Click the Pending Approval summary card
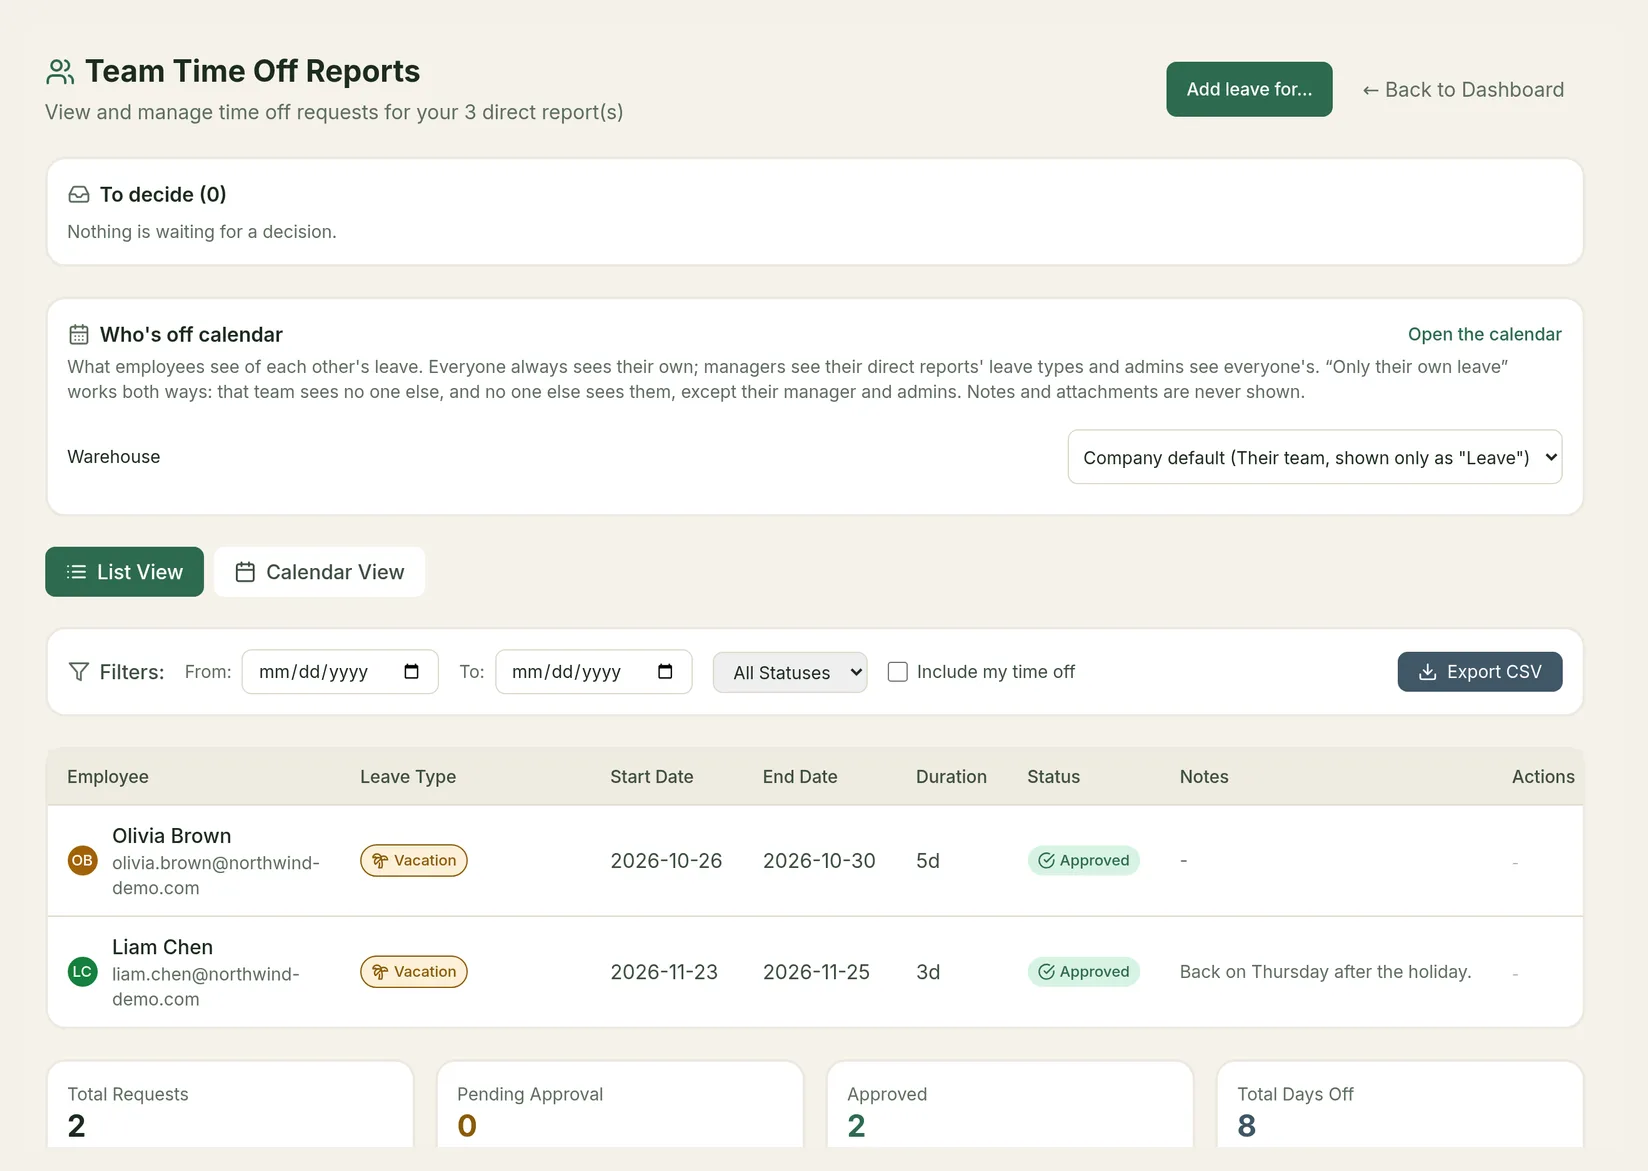The image size is (1648, 1171). (x=620, y=1106)
